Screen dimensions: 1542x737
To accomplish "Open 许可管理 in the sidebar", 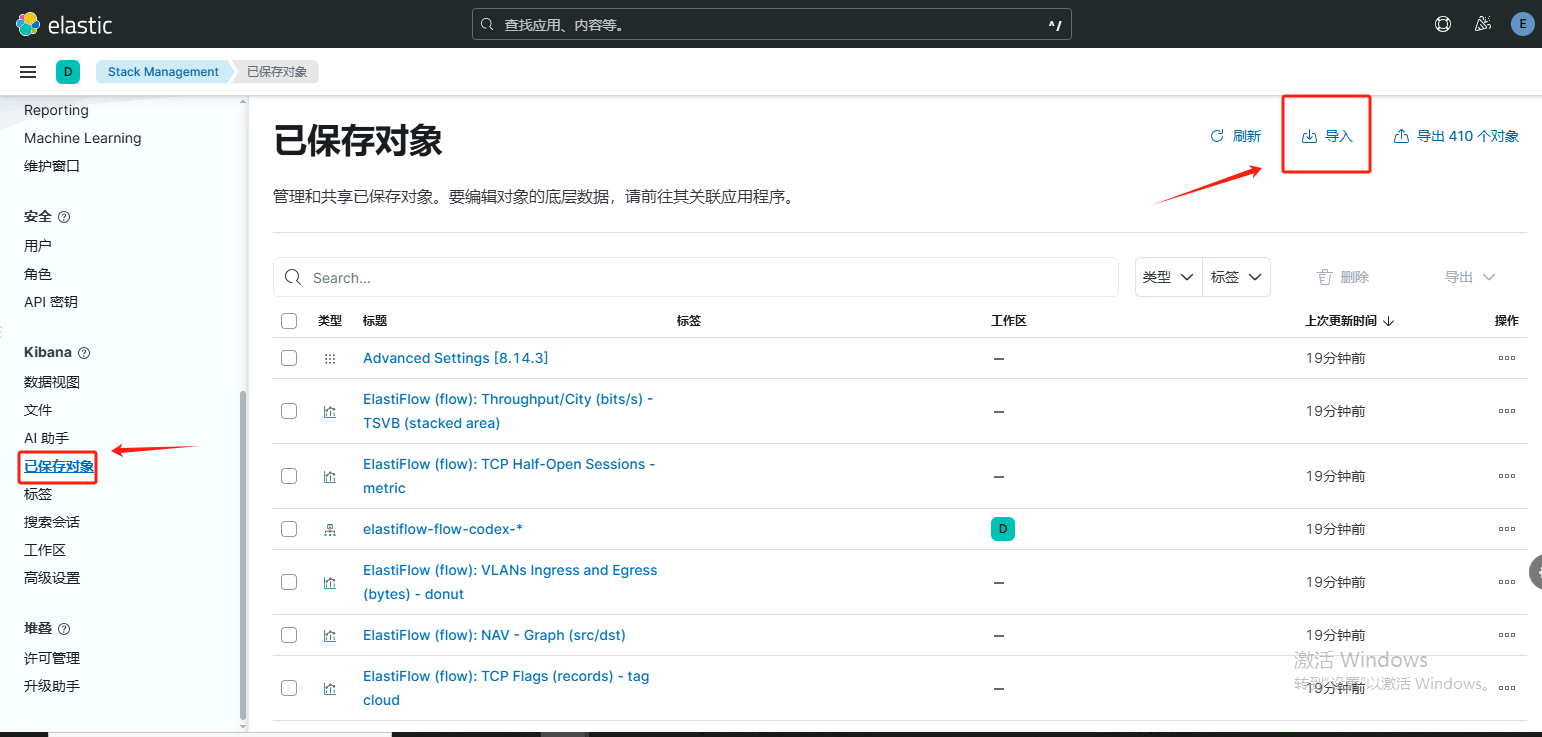I will click(52, 658).
